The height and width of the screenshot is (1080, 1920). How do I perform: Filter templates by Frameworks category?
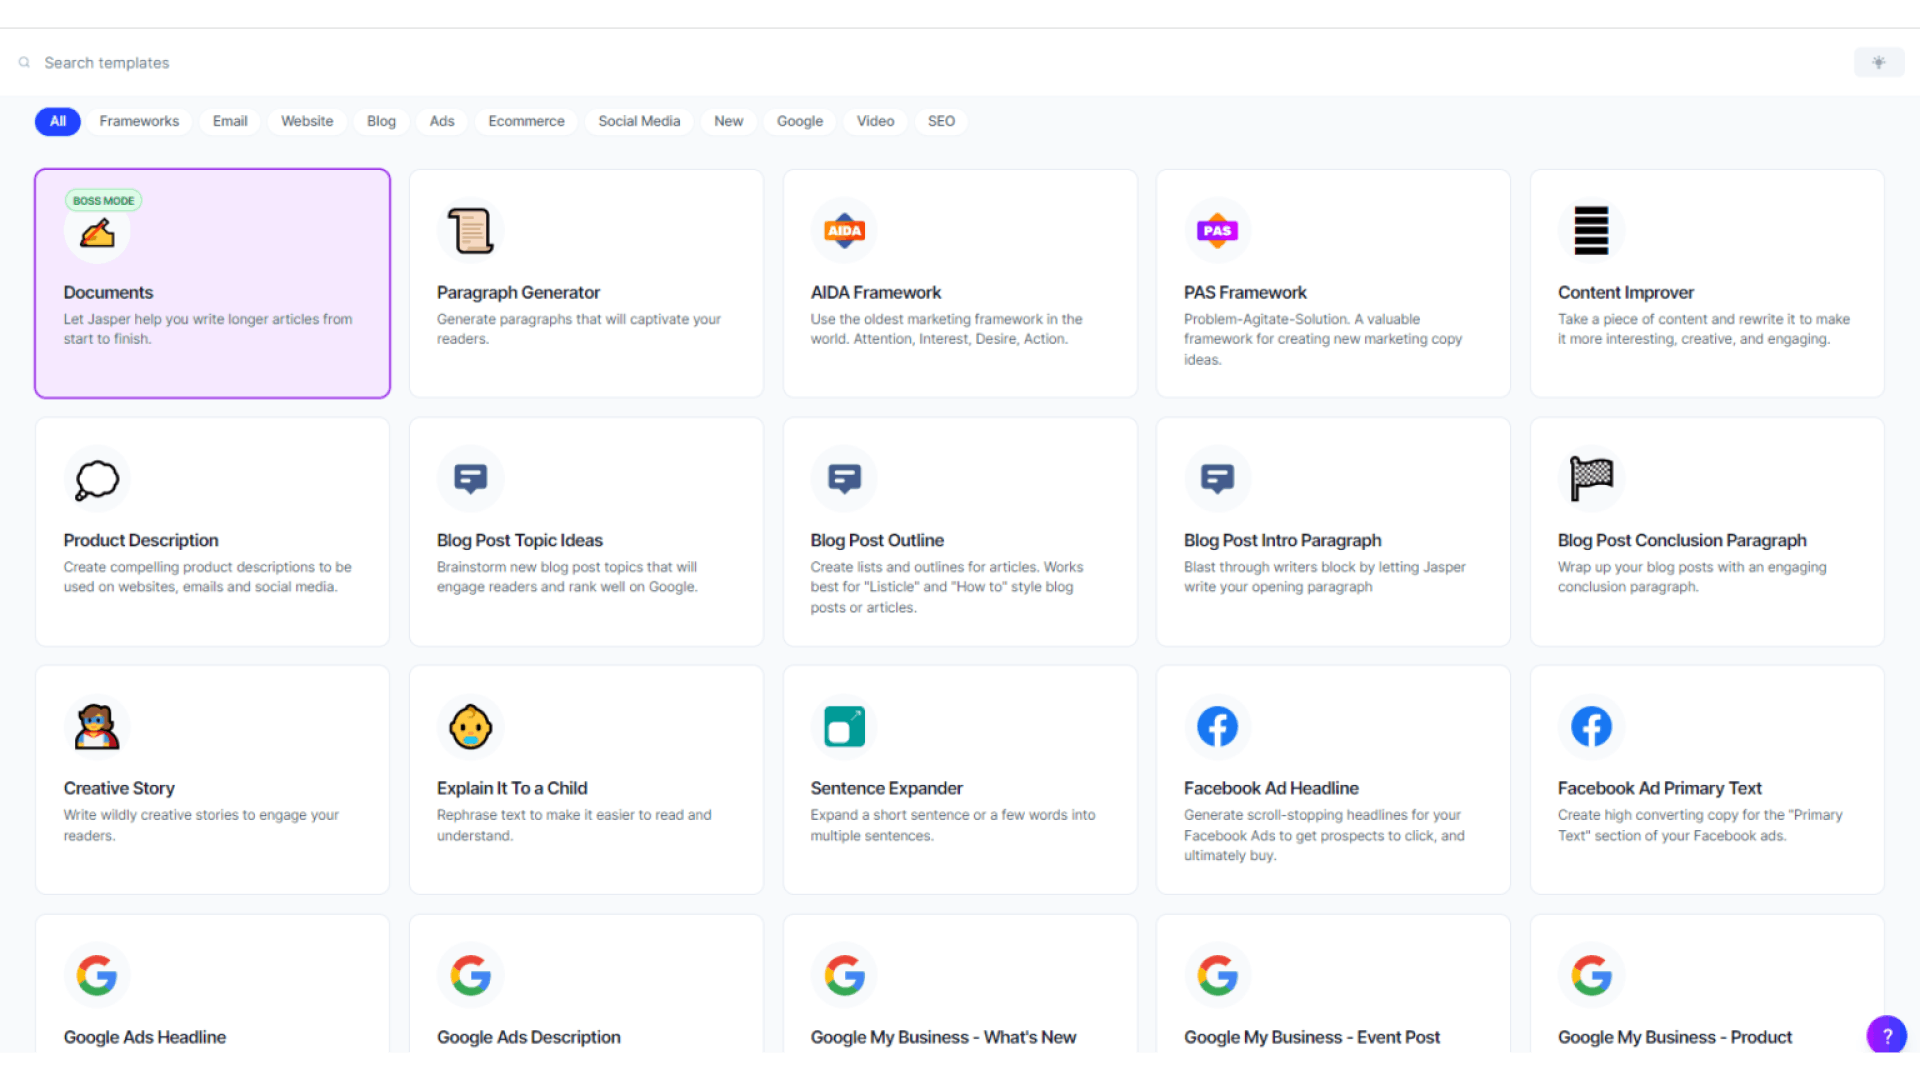coord(139,121)
